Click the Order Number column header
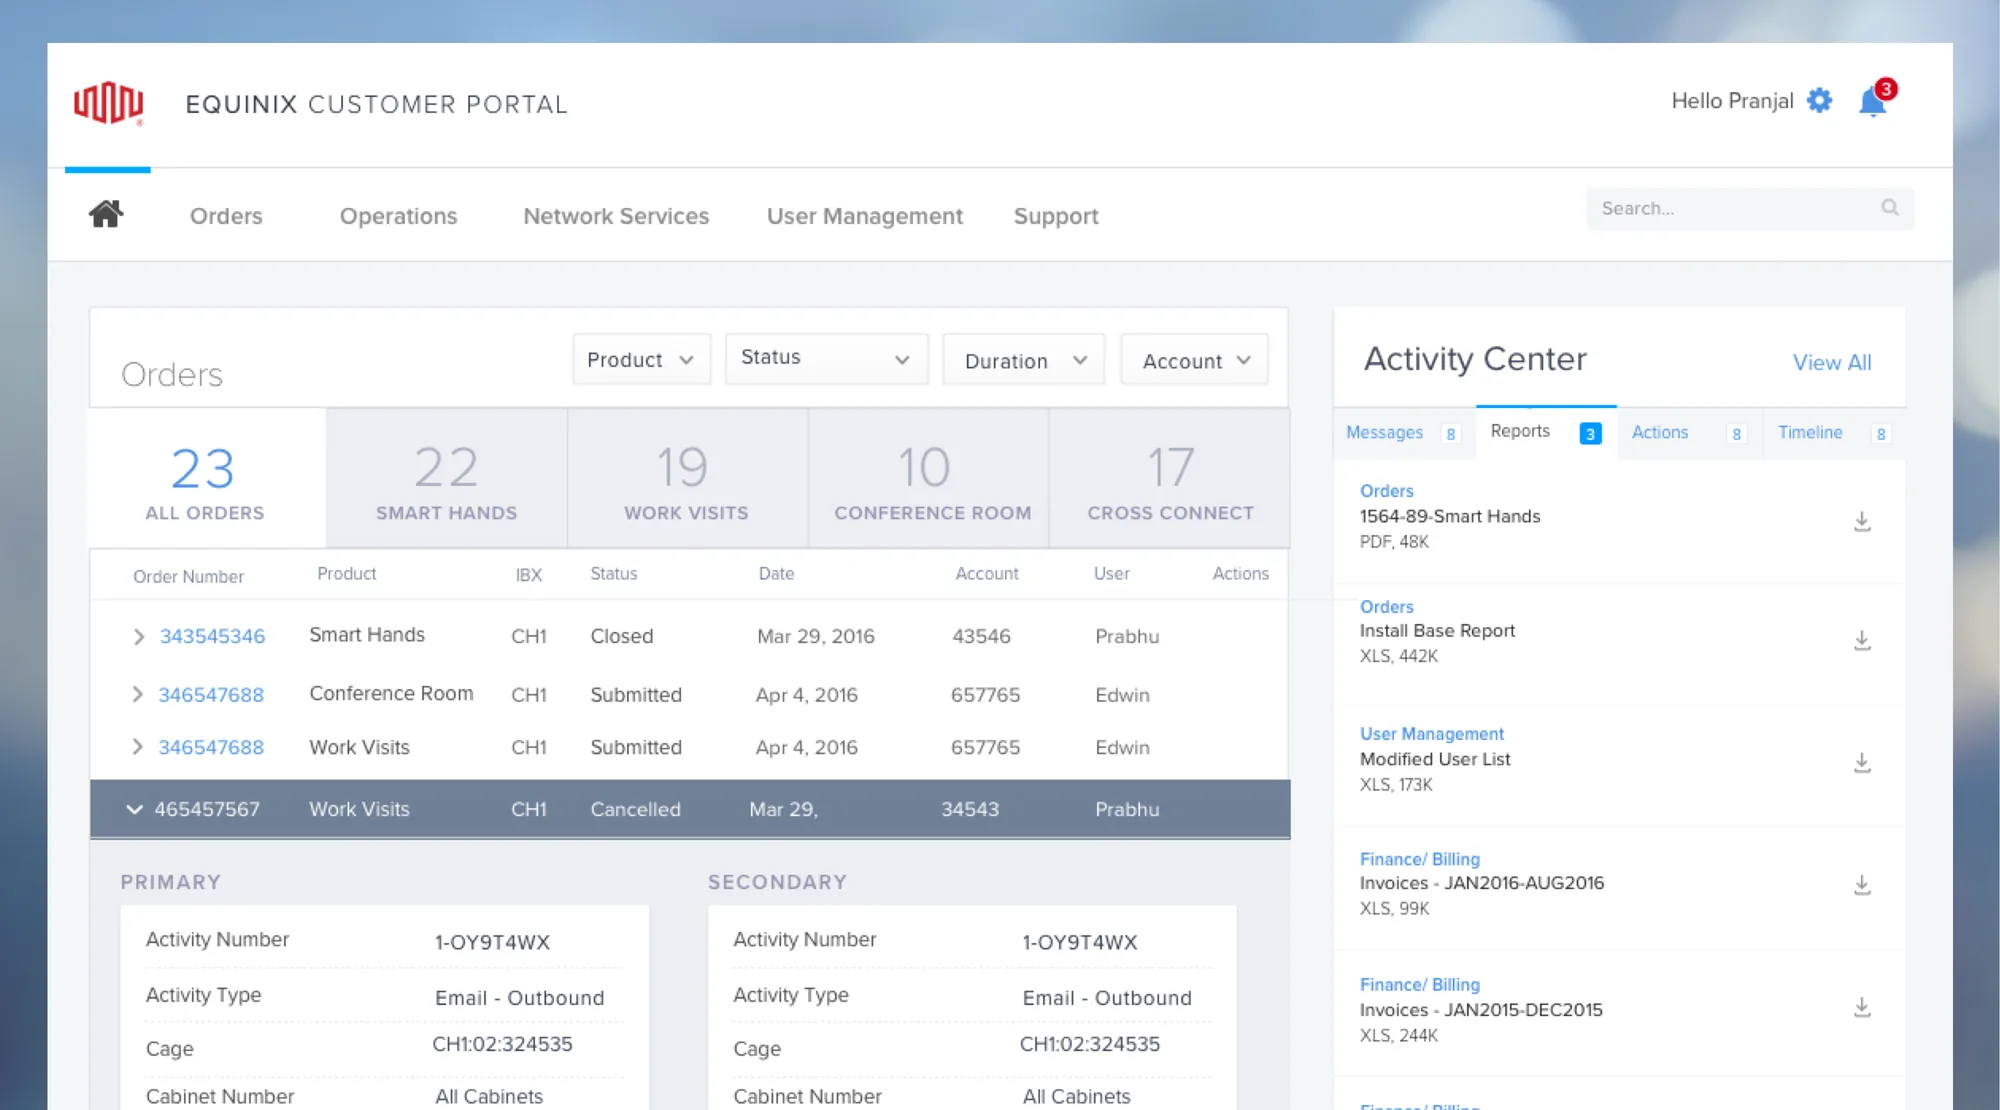 pyautogui.click(x=188, y=577)
